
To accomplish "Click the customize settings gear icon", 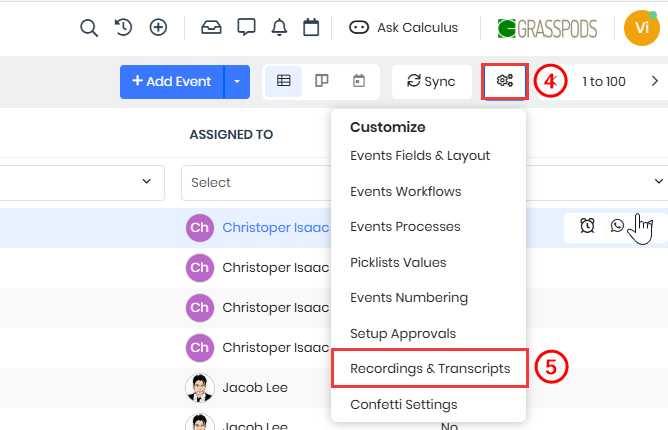I will pos(504,81).
